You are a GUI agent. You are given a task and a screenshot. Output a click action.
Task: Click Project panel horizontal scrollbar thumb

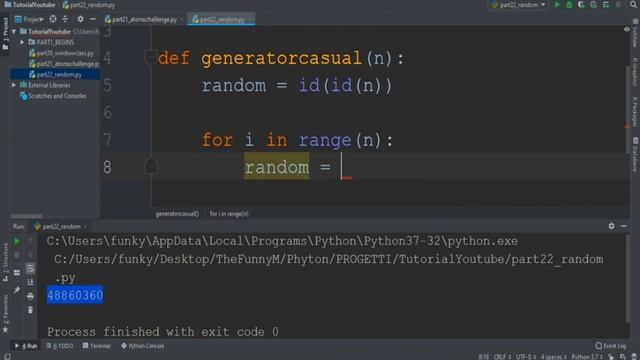pos(26,216)
